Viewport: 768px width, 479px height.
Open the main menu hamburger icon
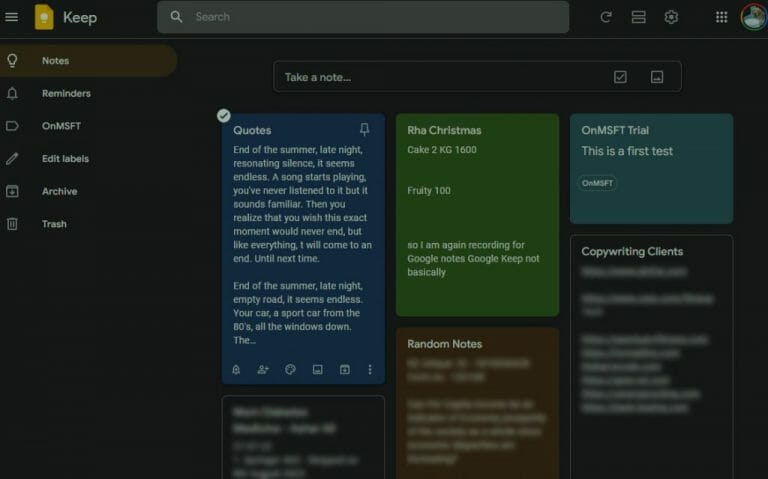(11, 17)
